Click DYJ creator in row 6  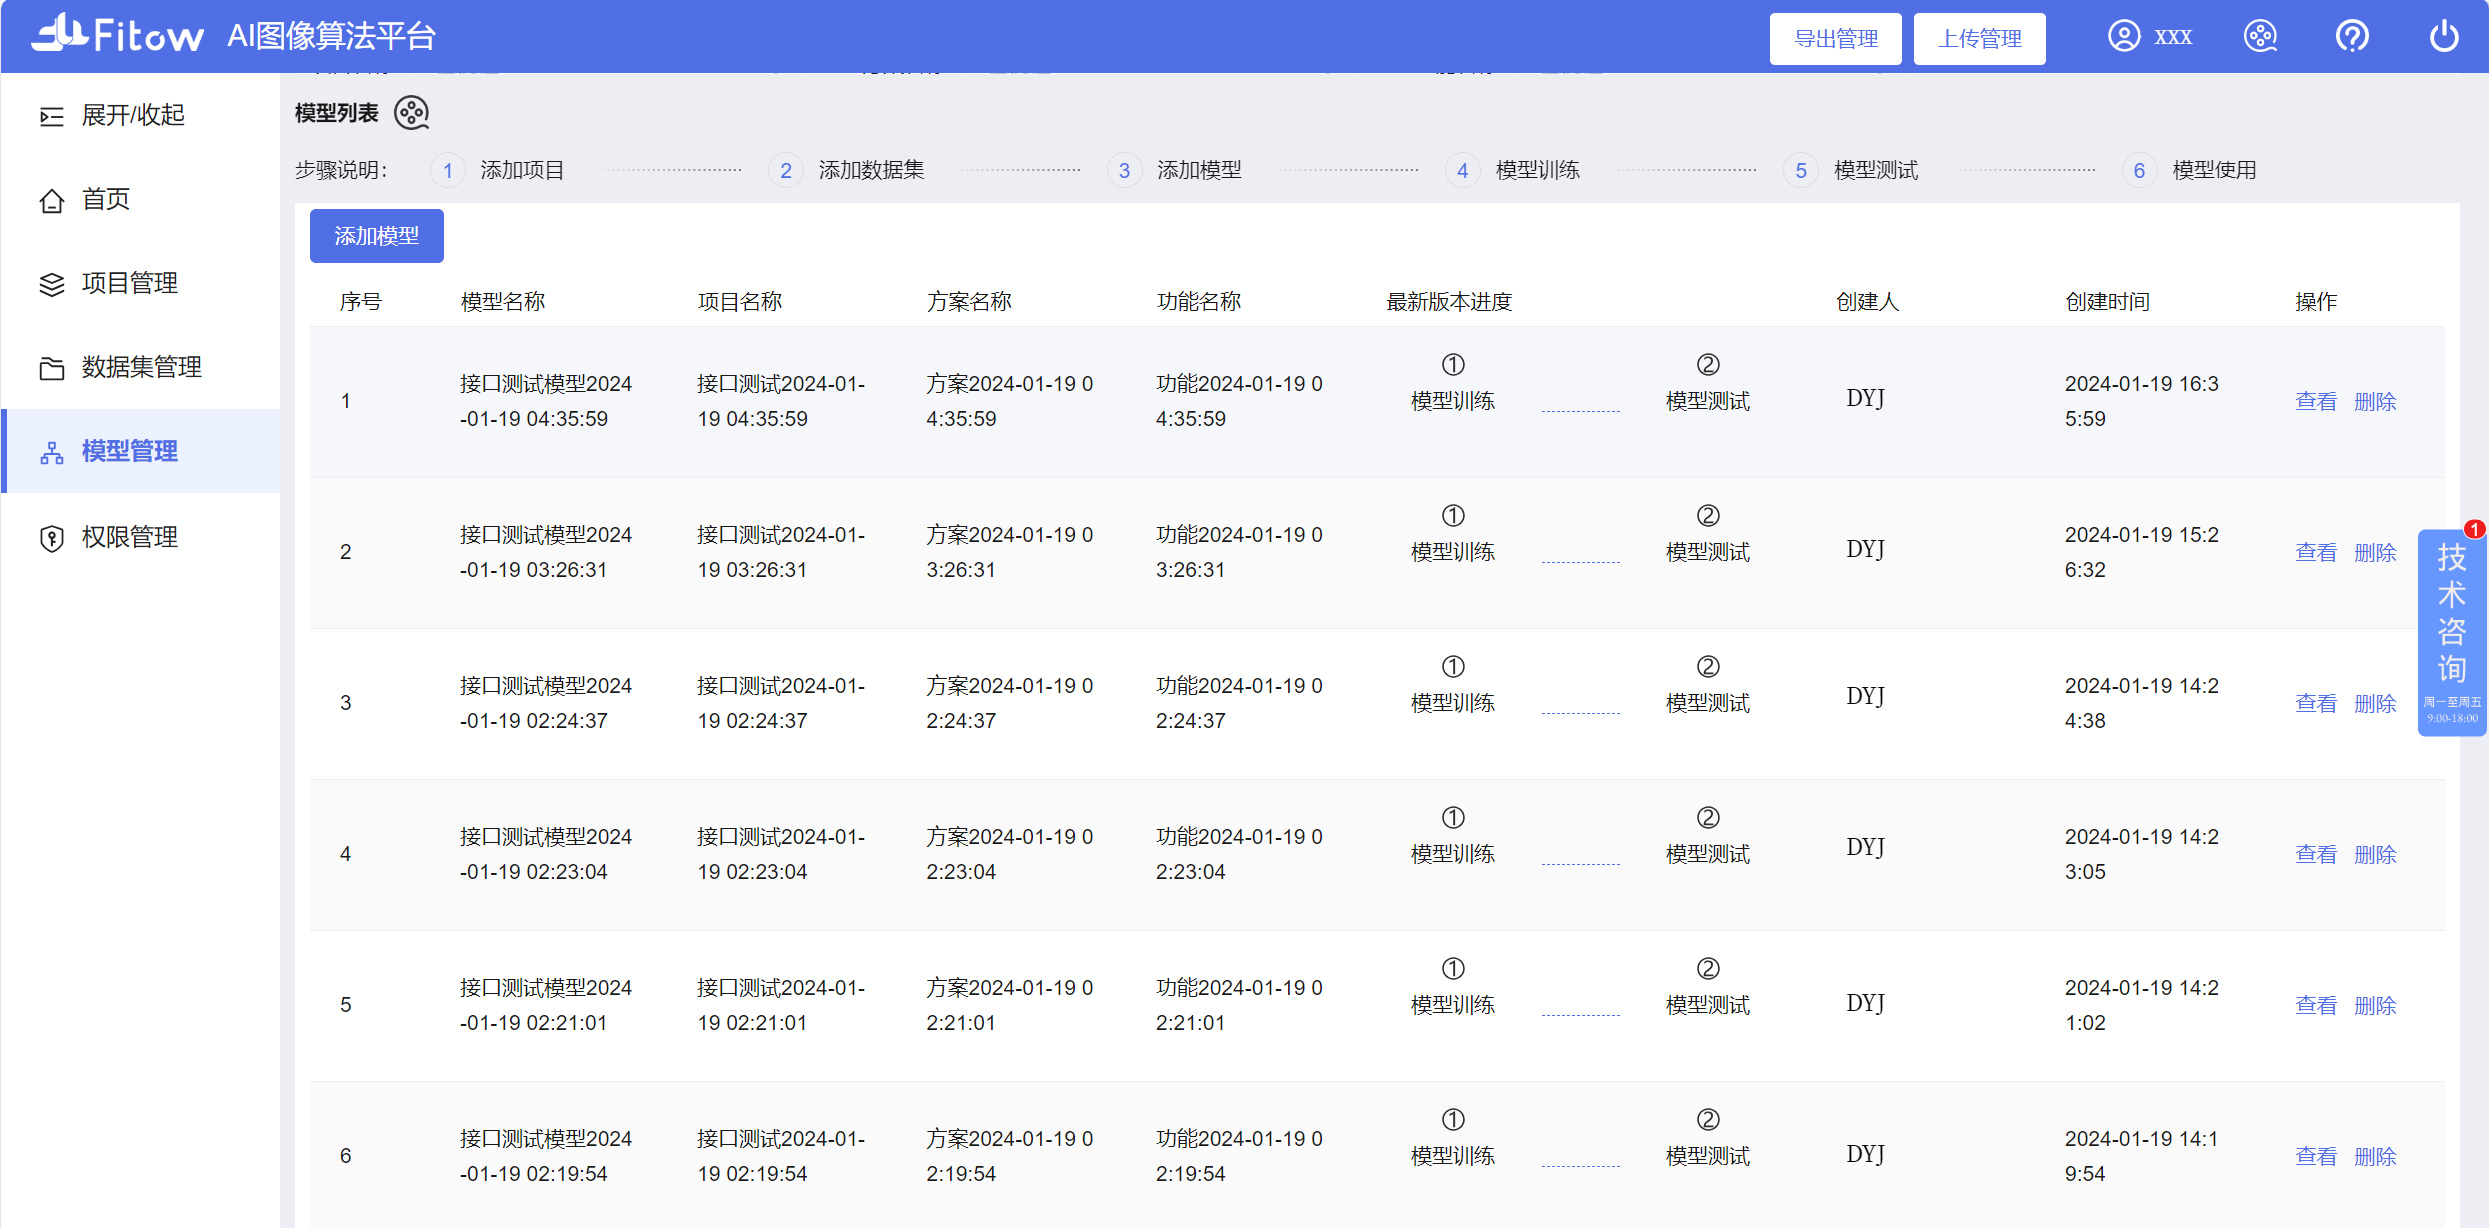click(1866, 1154)
